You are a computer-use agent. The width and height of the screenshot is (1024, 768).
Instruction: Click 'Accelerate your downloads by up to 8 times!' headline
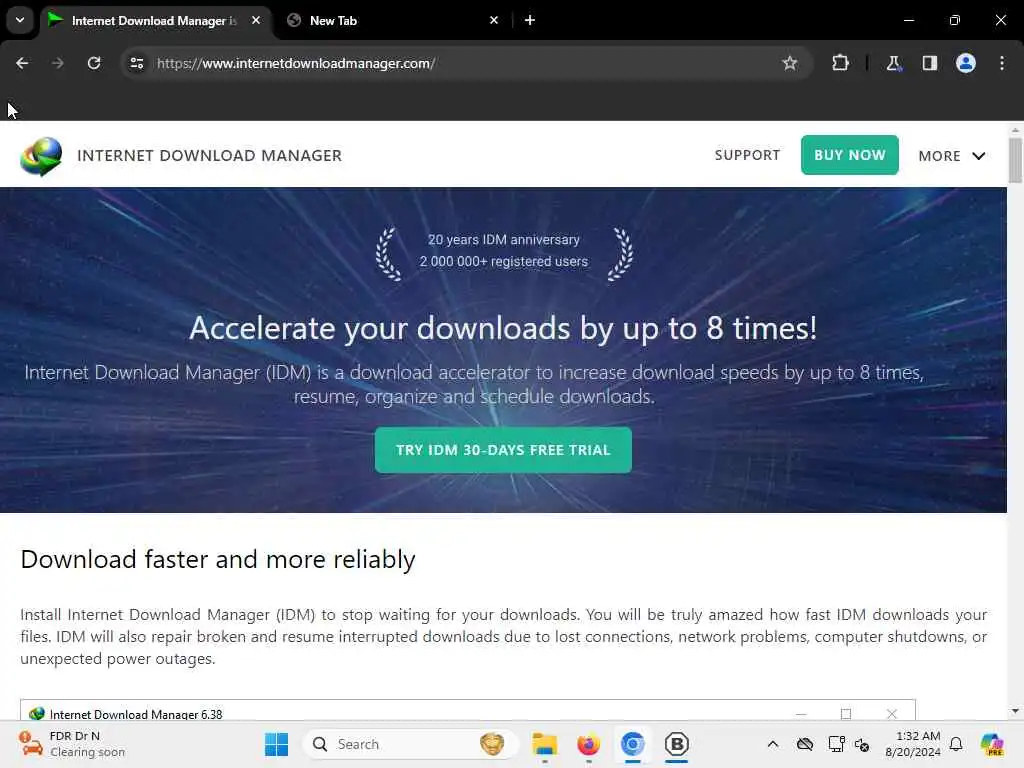[x=503, y=328]
